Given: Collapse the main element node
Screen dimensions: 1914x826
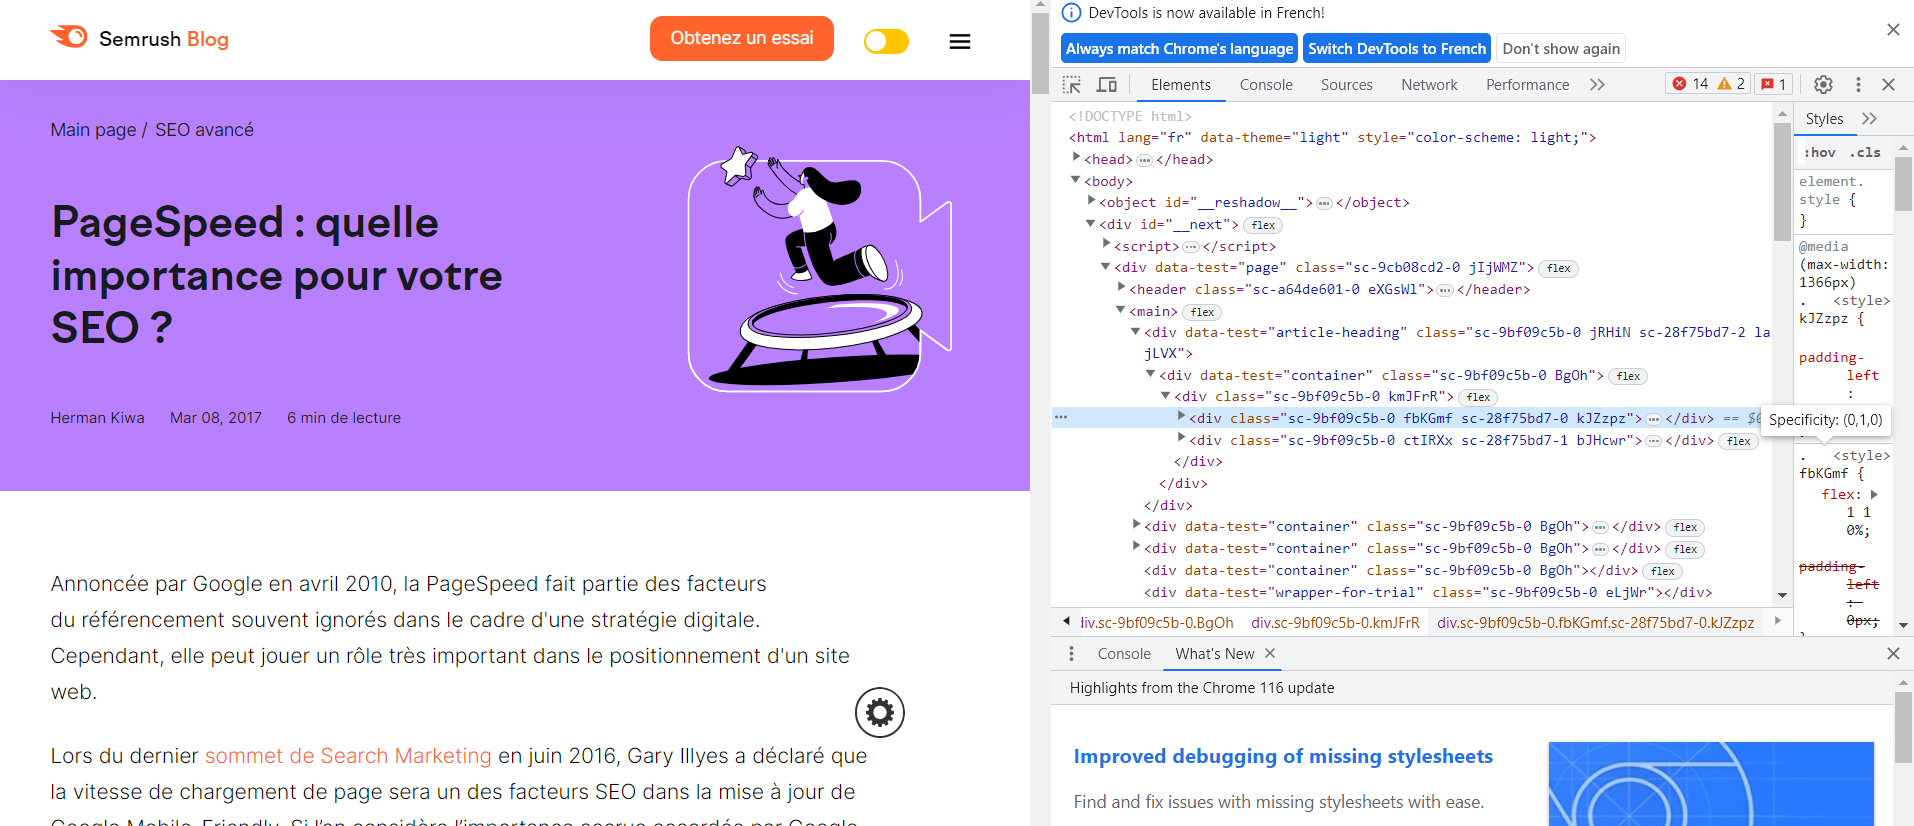Looking at the screenshot, I should point(1121,310).
